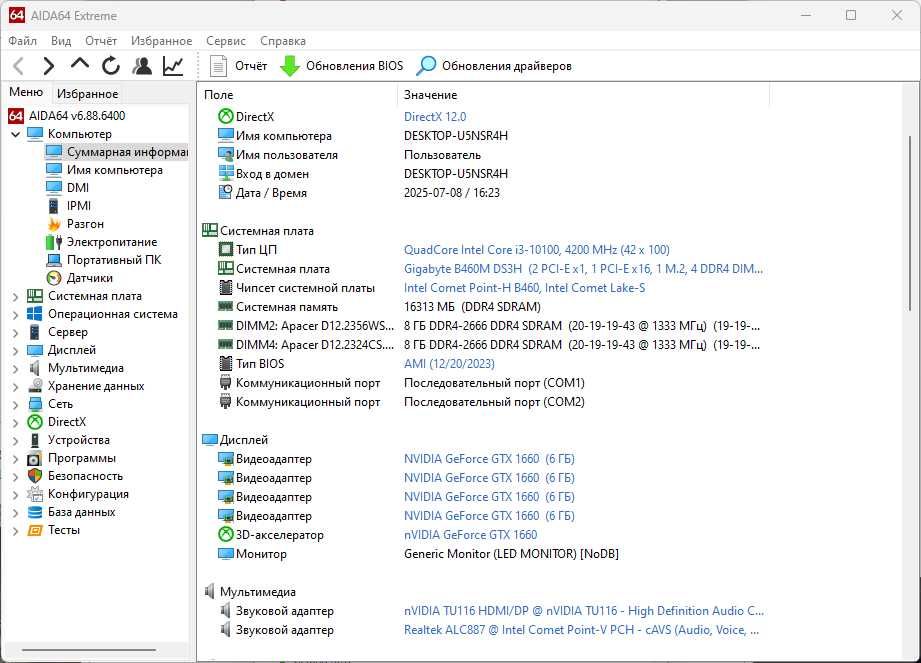Image resolution: width=921 pixels, height=663 pixels.
Task: Click the Хранение данных storage icon
Action: pos(35,386)
